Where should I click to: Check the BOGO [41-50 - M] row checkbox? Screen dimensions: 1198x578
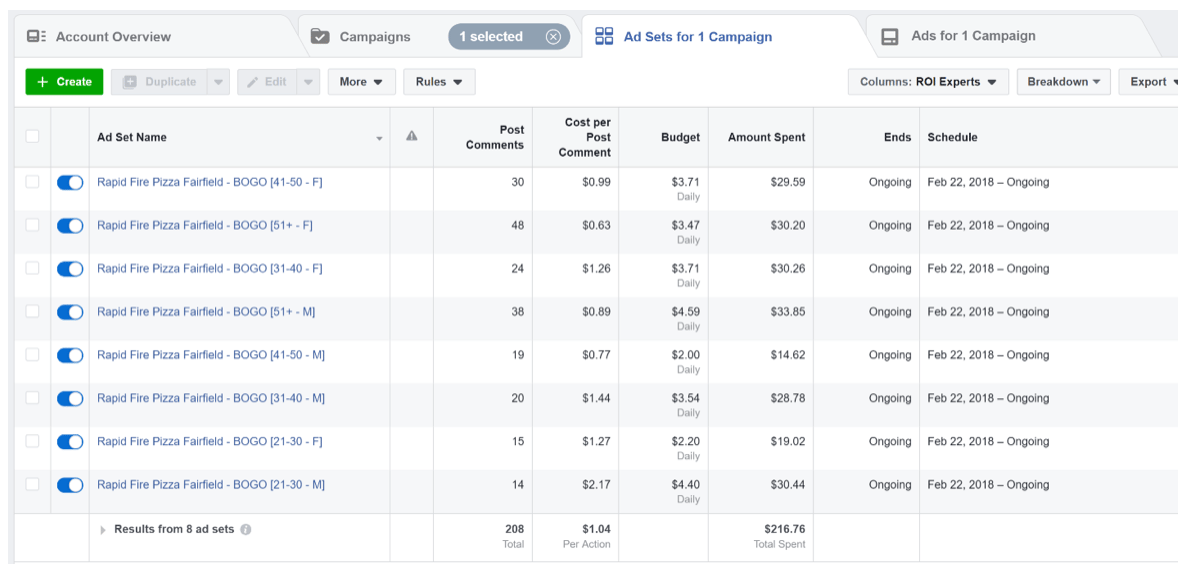coord(32,354)
